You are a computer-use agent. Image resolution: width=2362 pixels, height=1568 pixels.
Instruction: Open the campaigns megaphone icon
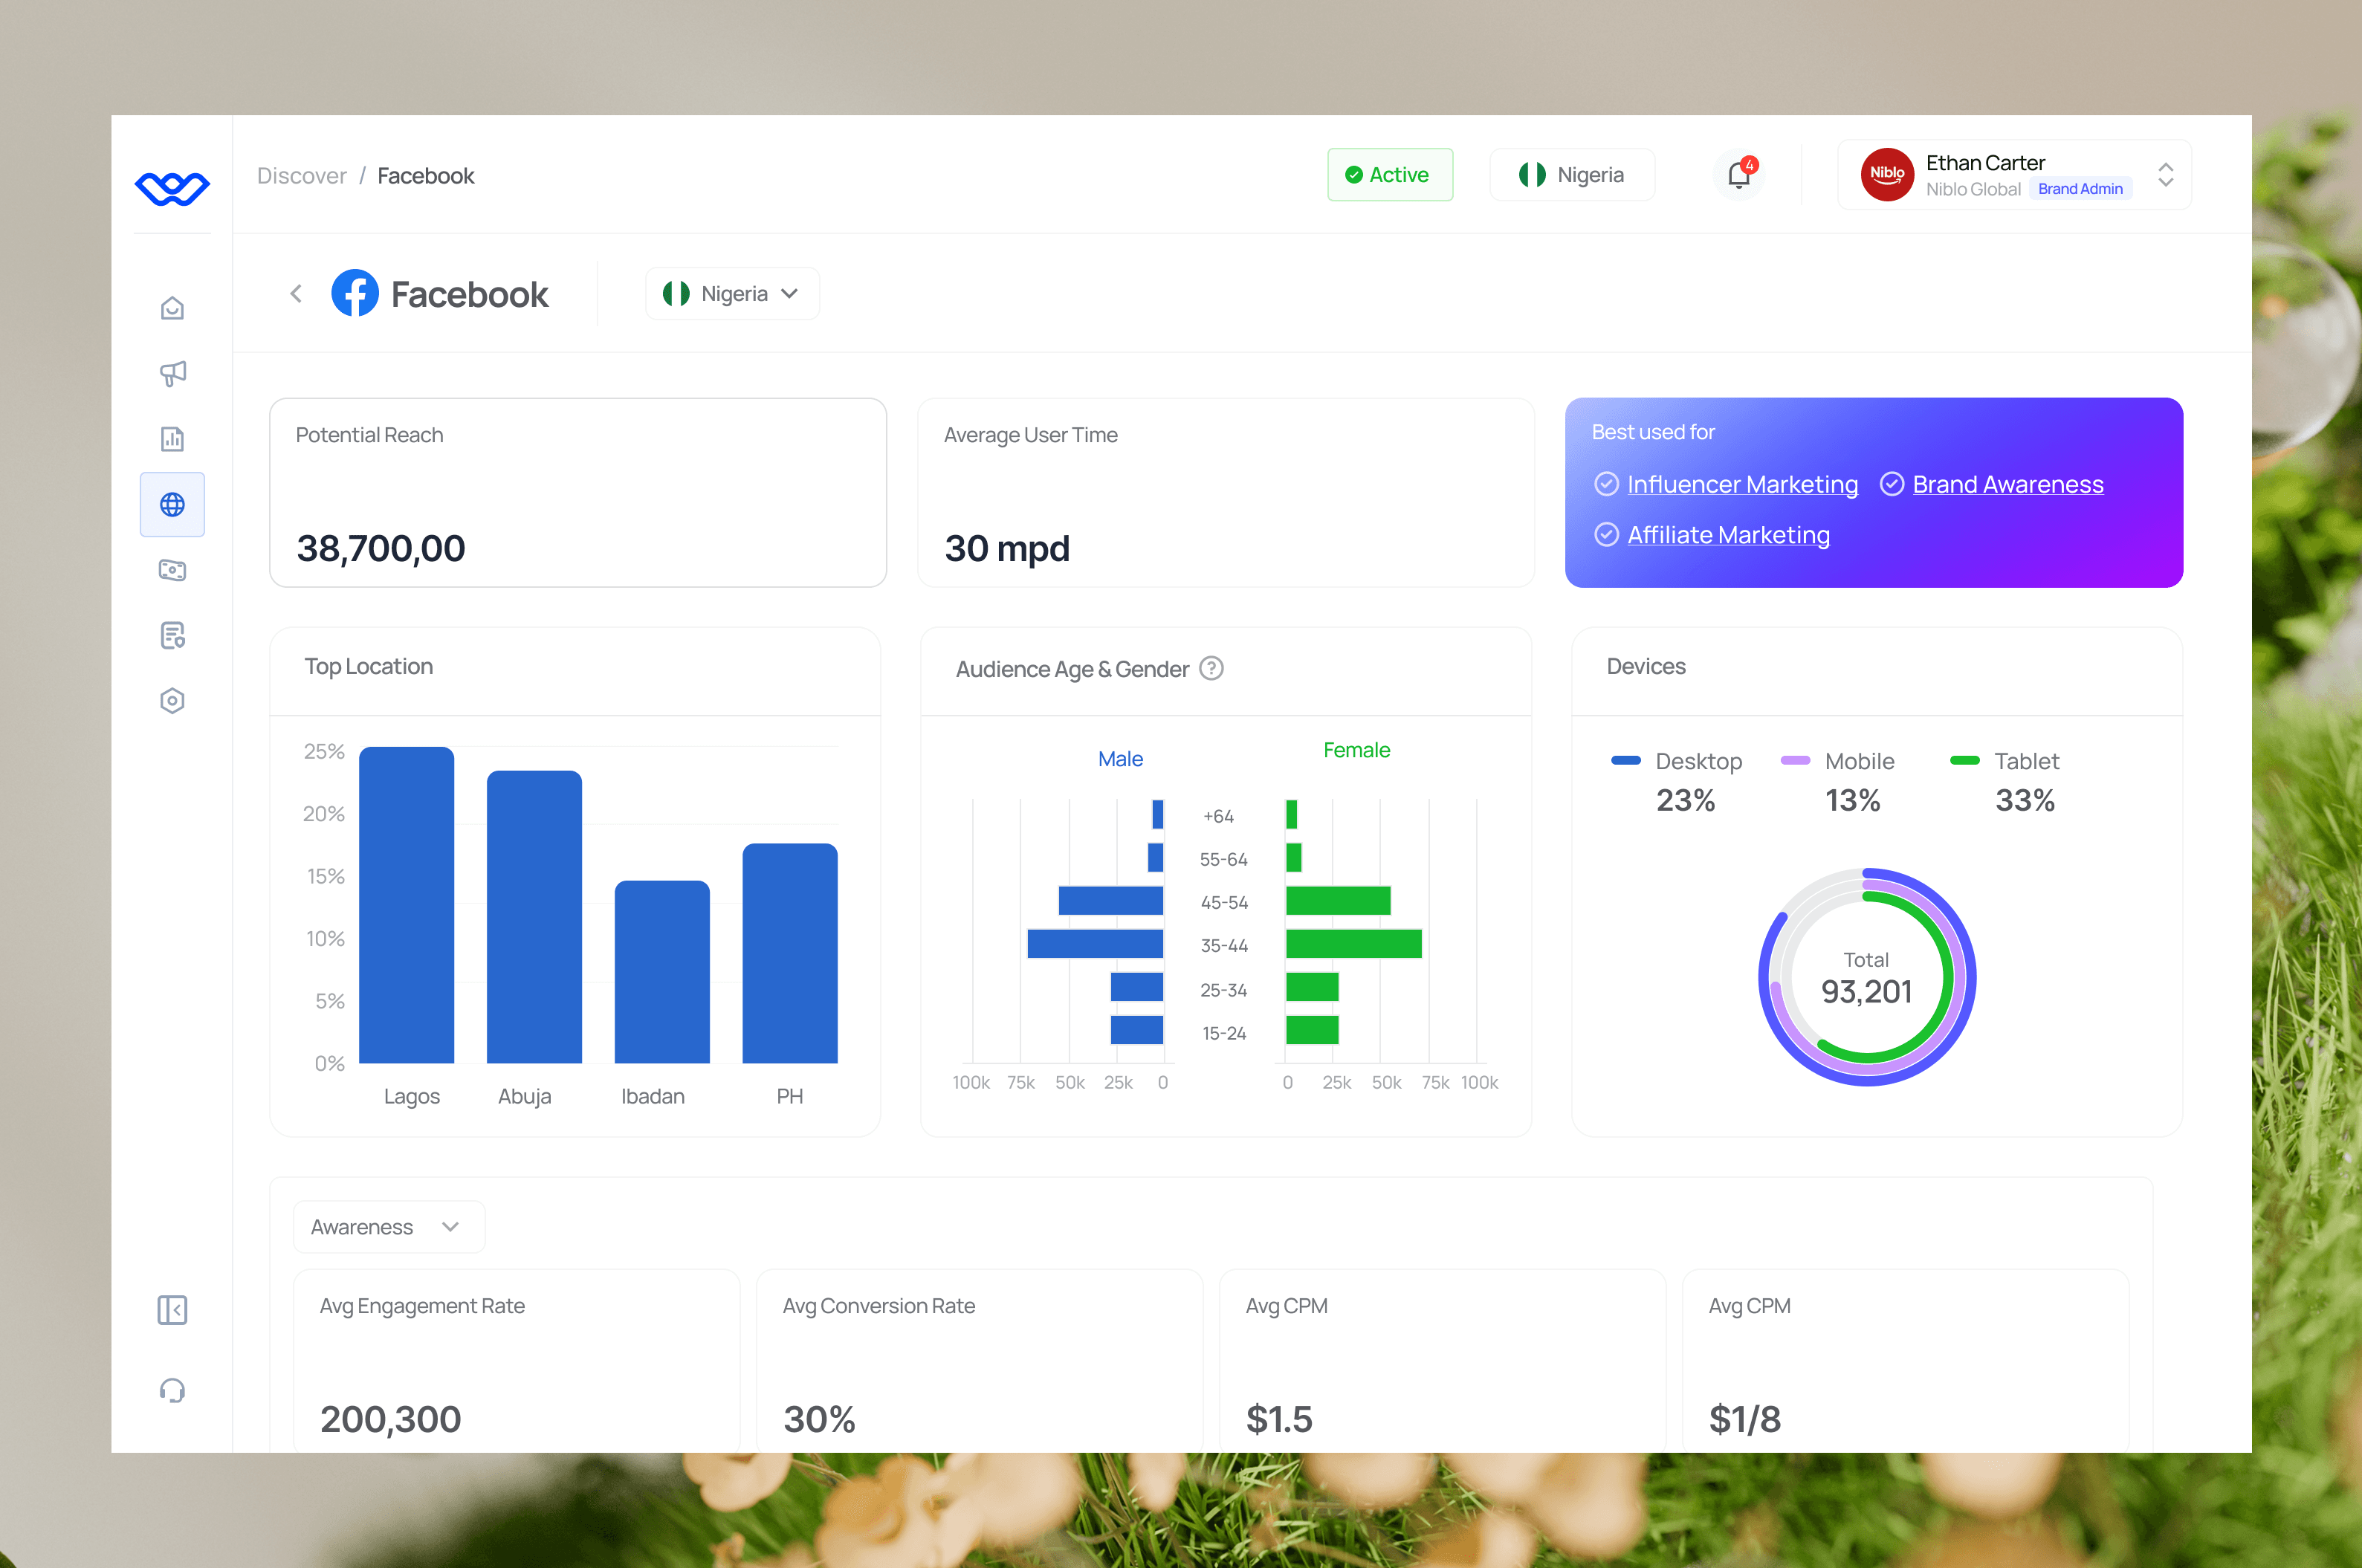click(172, 373)
